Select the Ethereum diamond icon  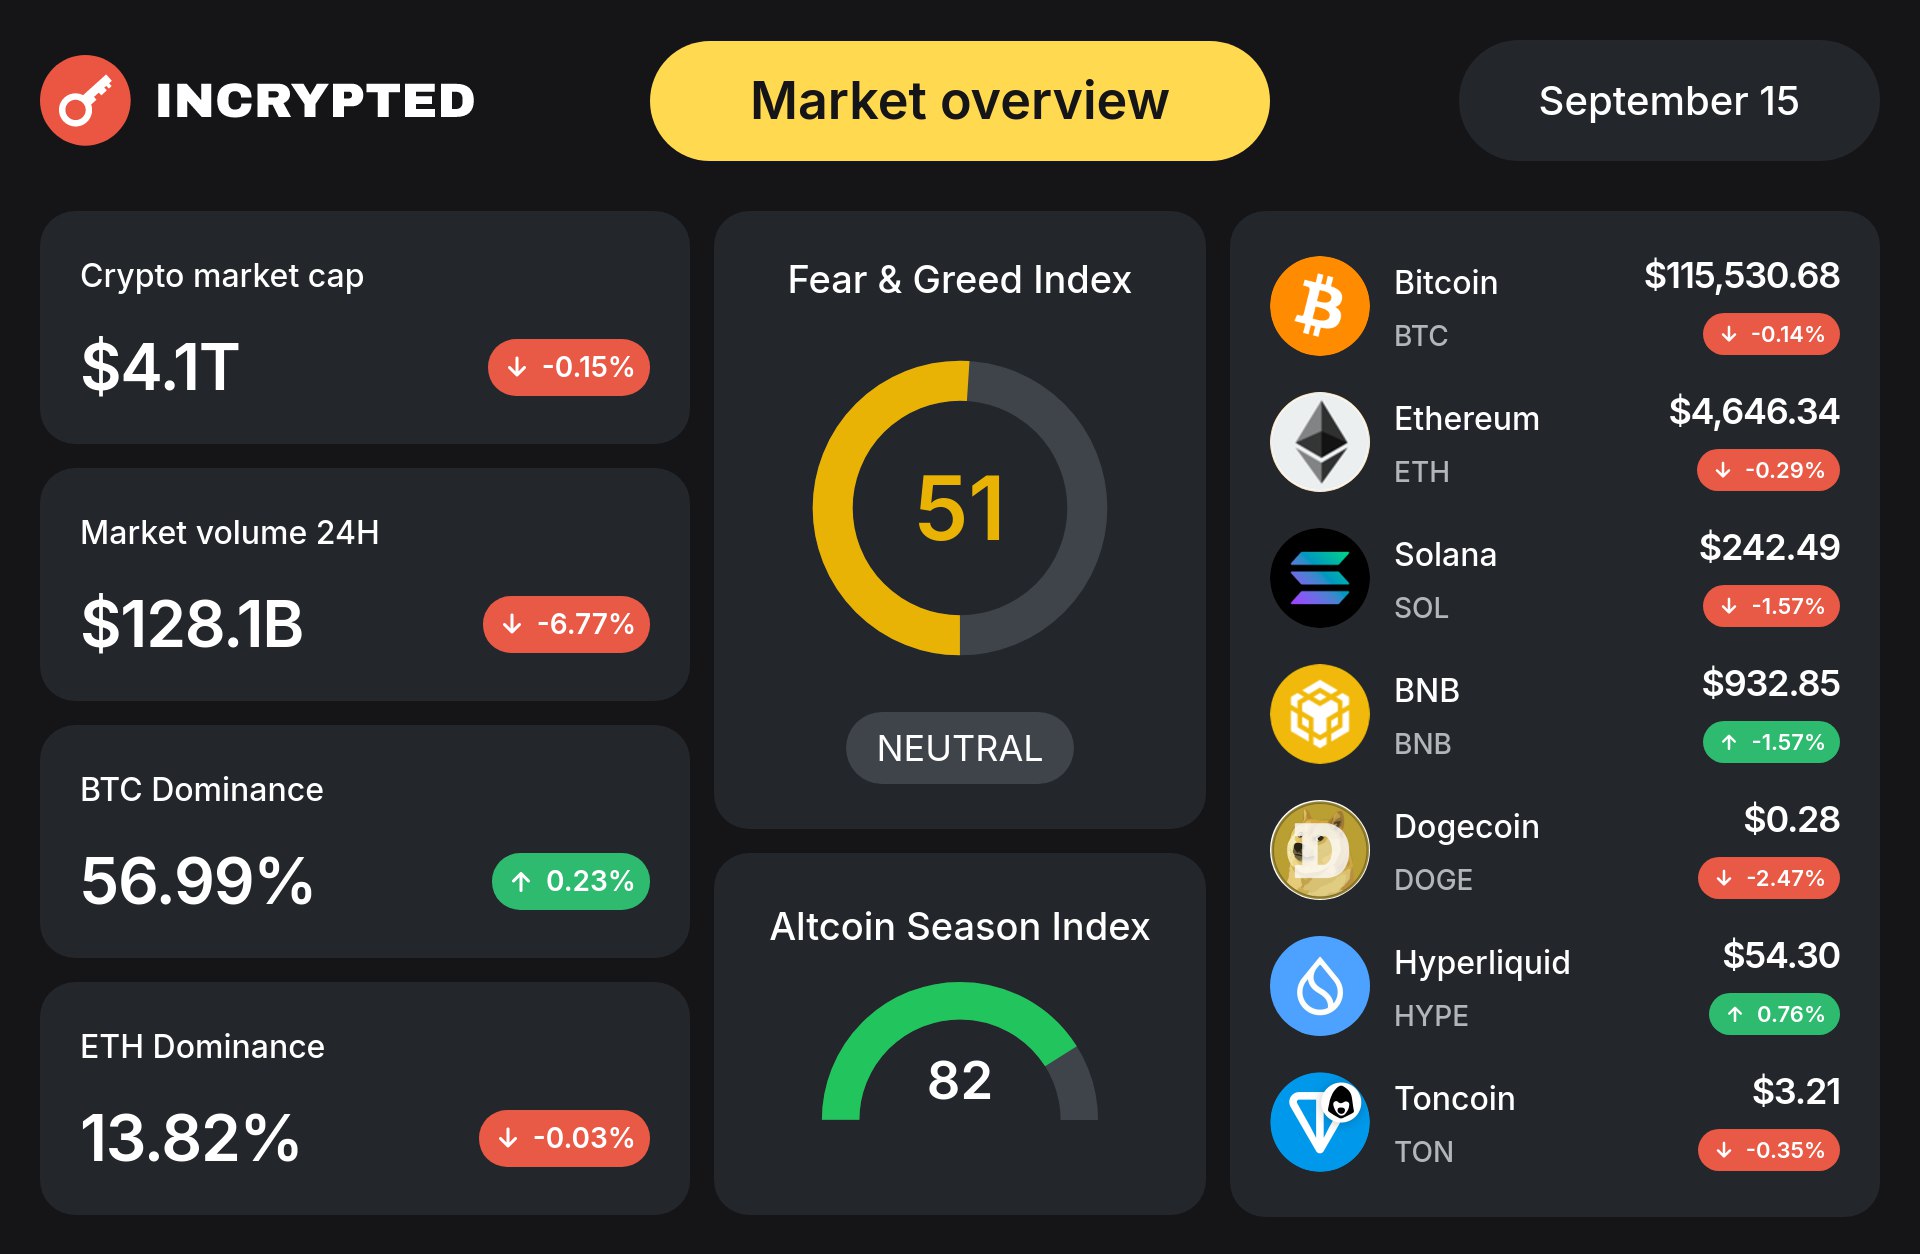pyautogui.click(x=1320, y=442)
